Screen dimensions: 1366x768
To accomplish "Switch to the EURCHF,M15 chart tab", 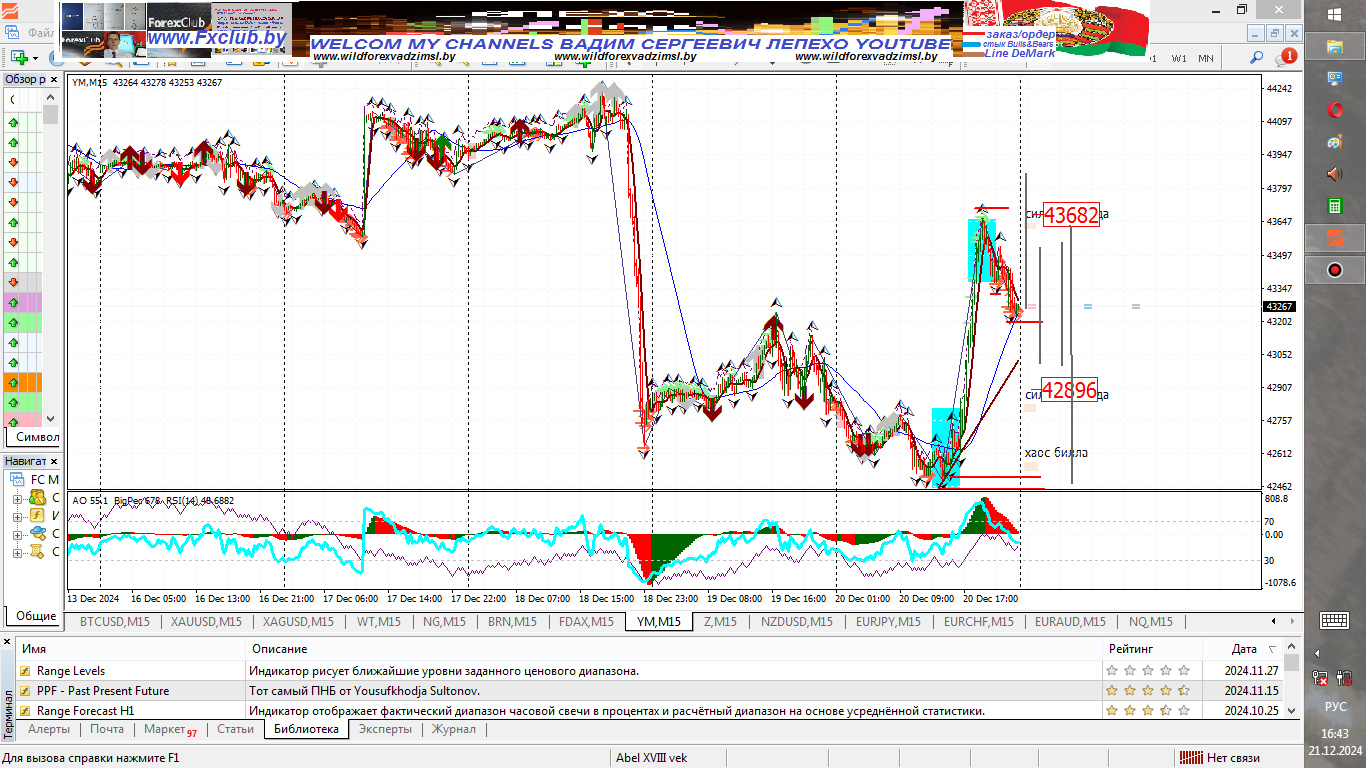I will click(x=979, y=622).
